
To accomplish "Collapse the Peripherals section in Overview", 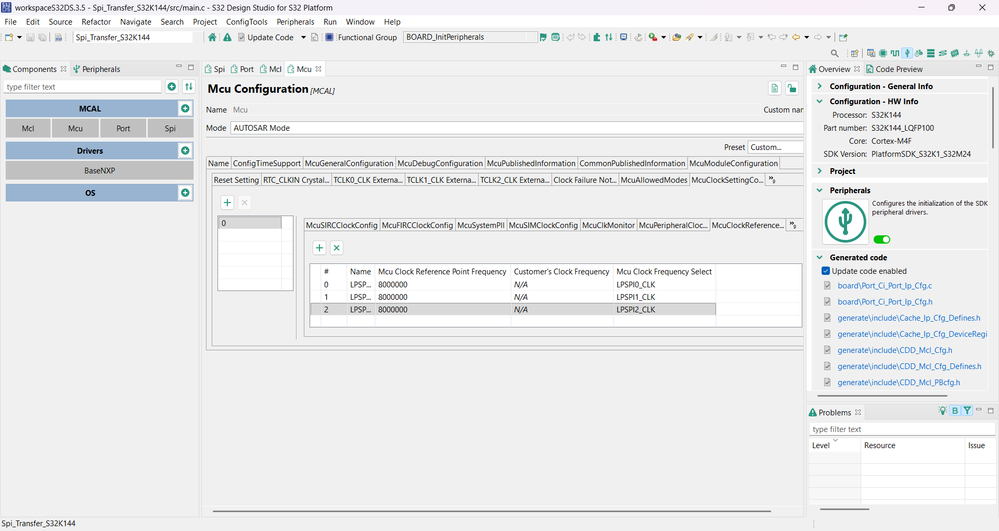I will point(819,190).
